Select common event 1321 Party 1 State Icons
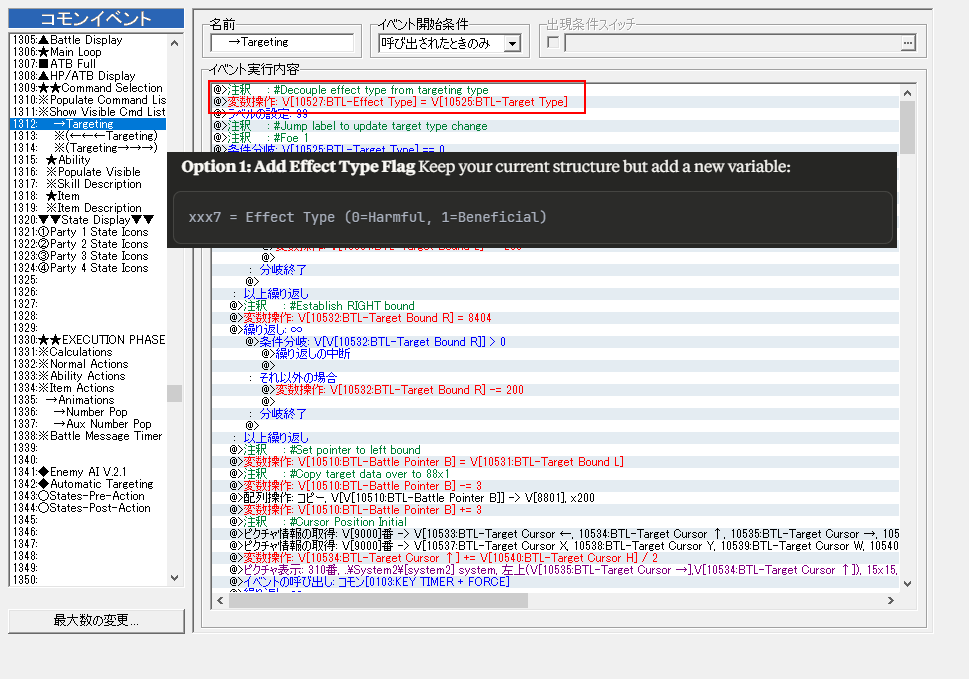This screenshot has width=969, height=679. pos(88,232)
